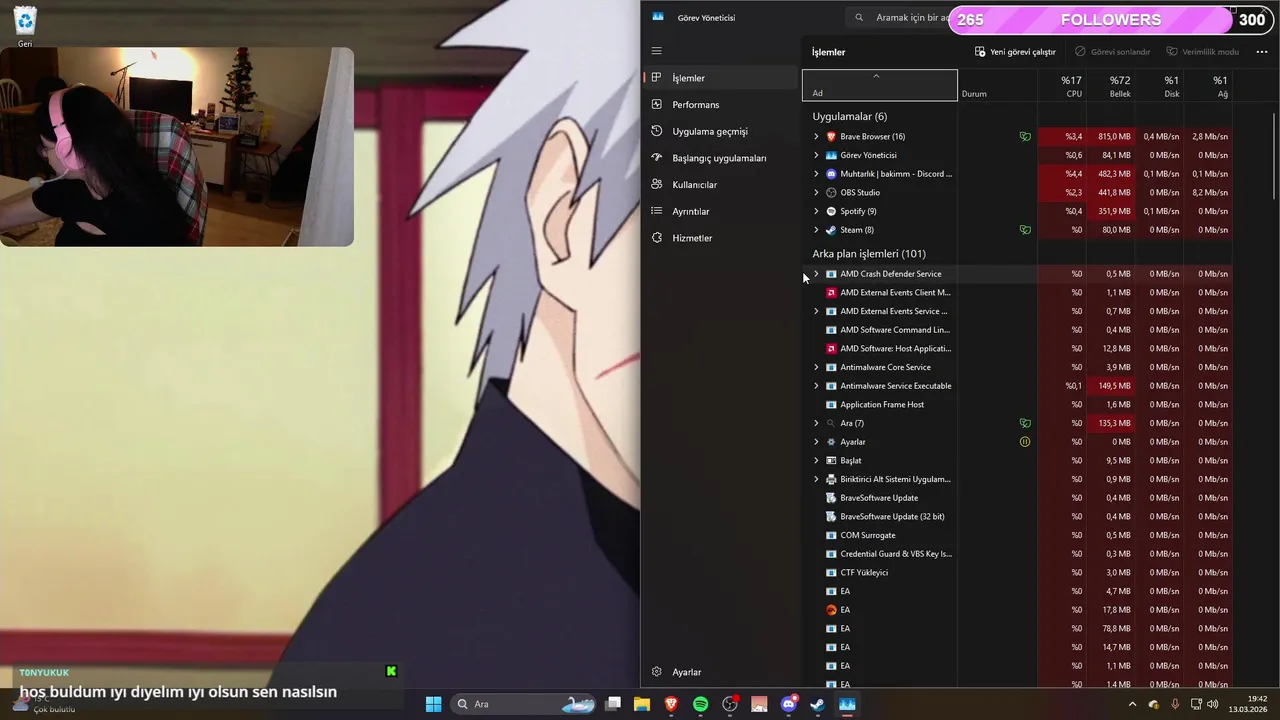Select the OBS Studio process icon
This screenshot has height=720, width=1280.
pos(830,192)
